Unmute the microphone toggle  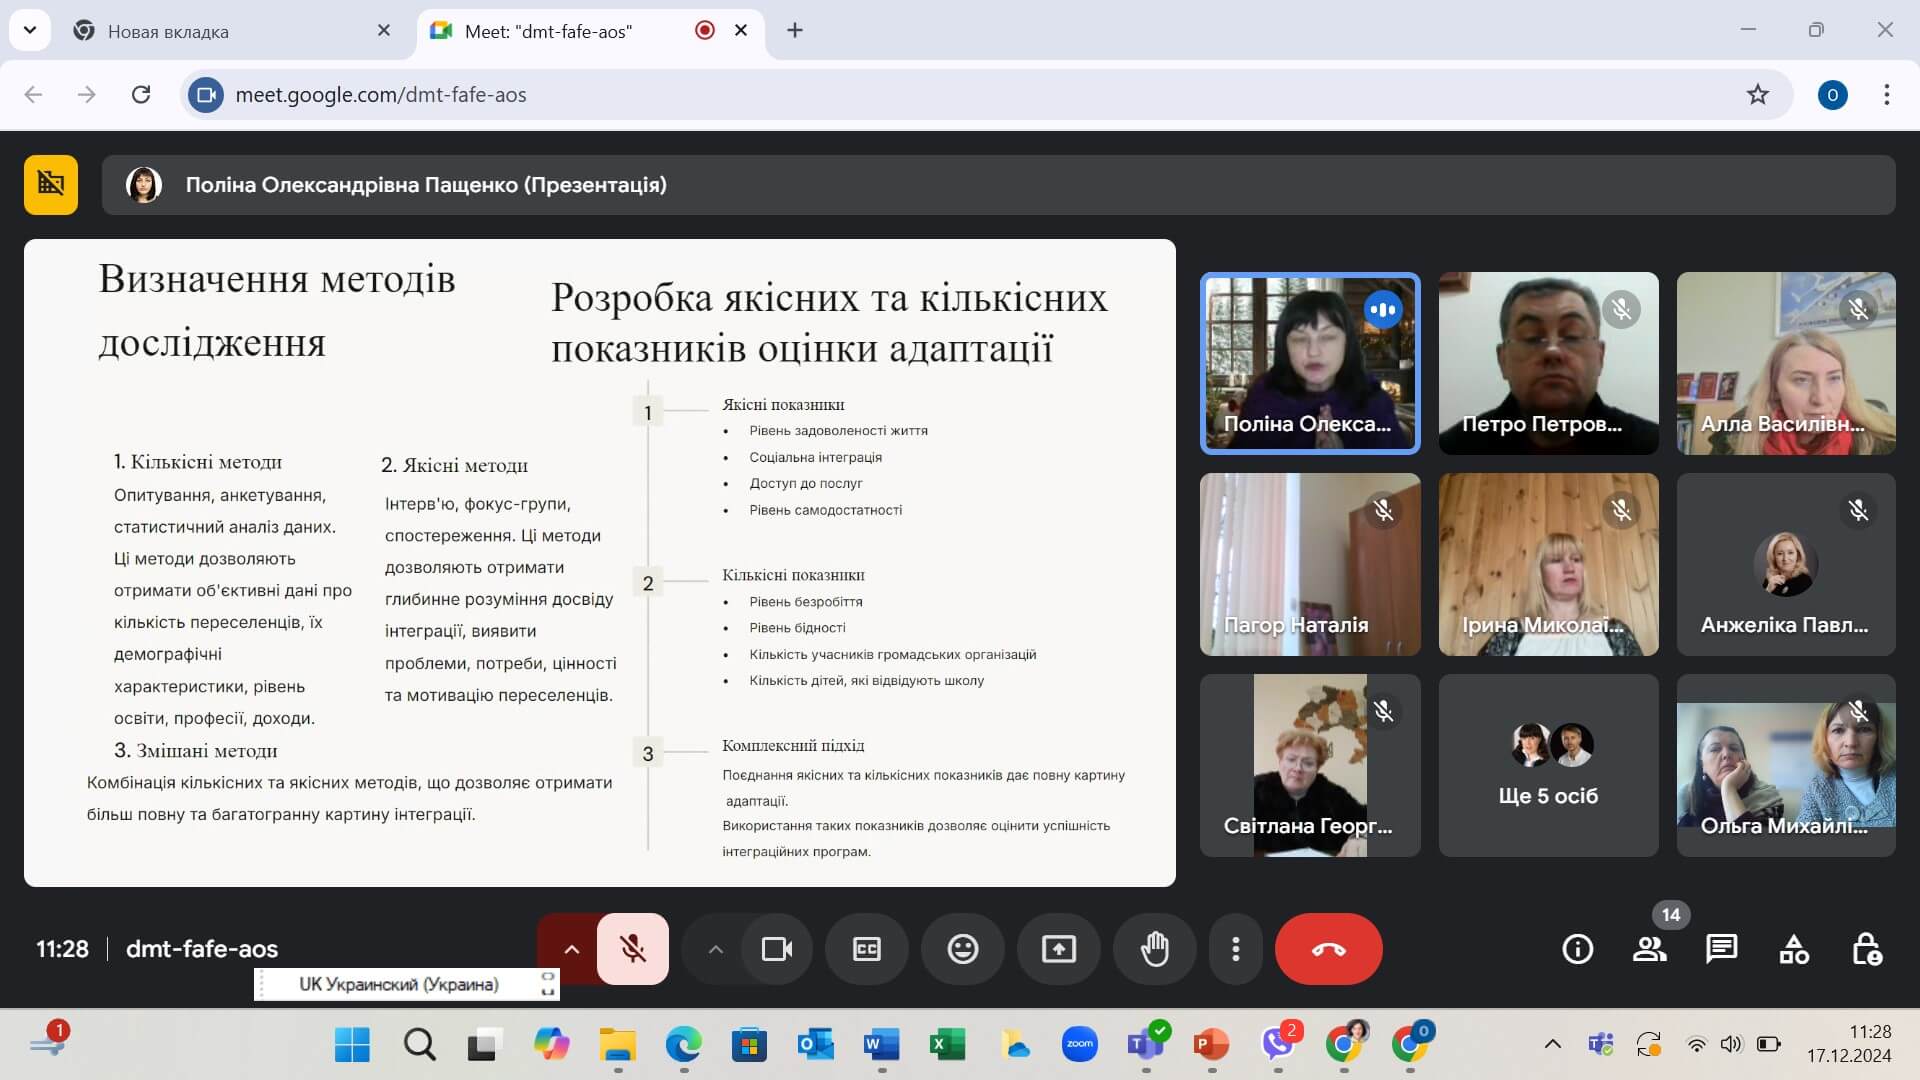632,949
